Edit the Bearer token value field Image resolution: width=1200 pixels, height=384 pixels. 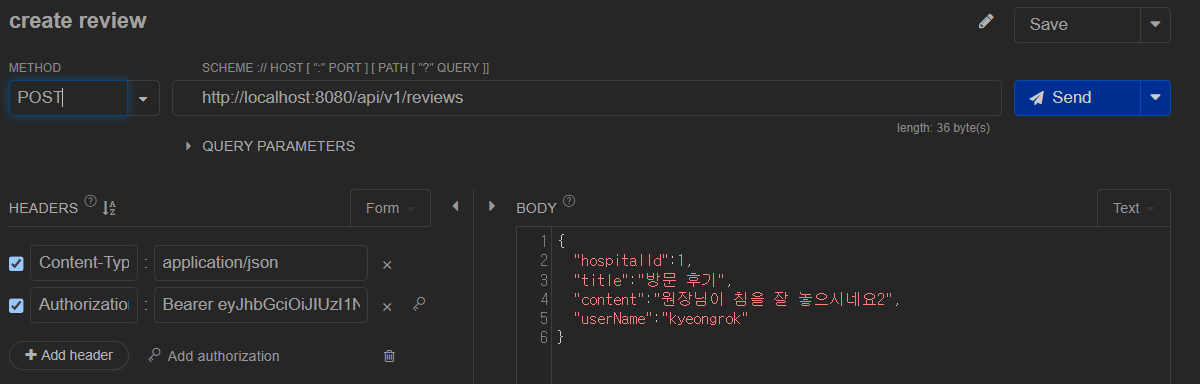(x=261, y=305)
